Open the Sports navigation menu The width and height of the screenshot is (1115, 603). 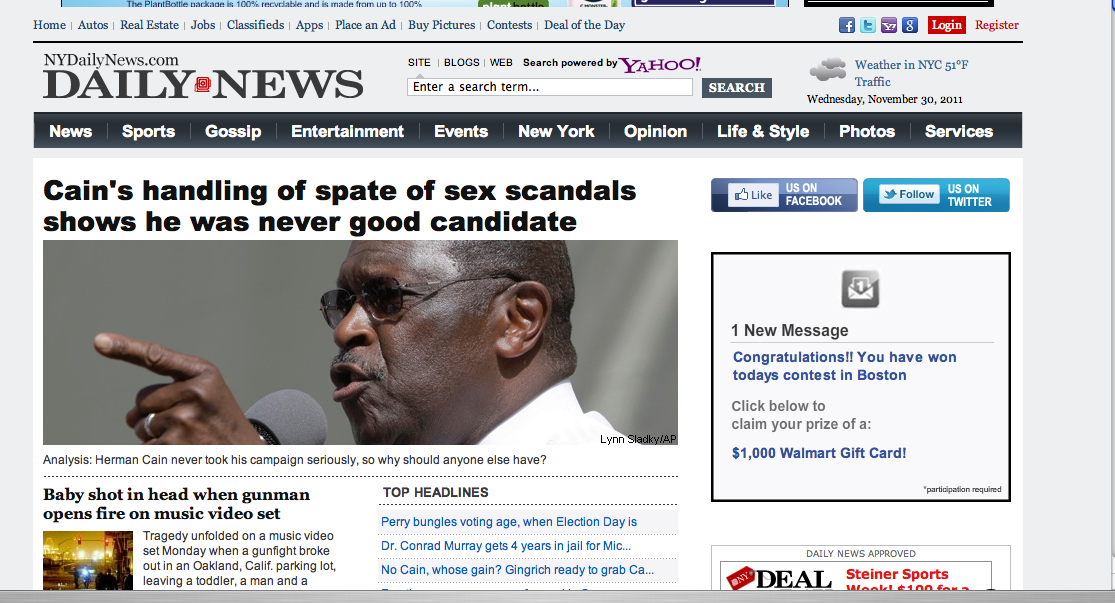coord(148,132)
